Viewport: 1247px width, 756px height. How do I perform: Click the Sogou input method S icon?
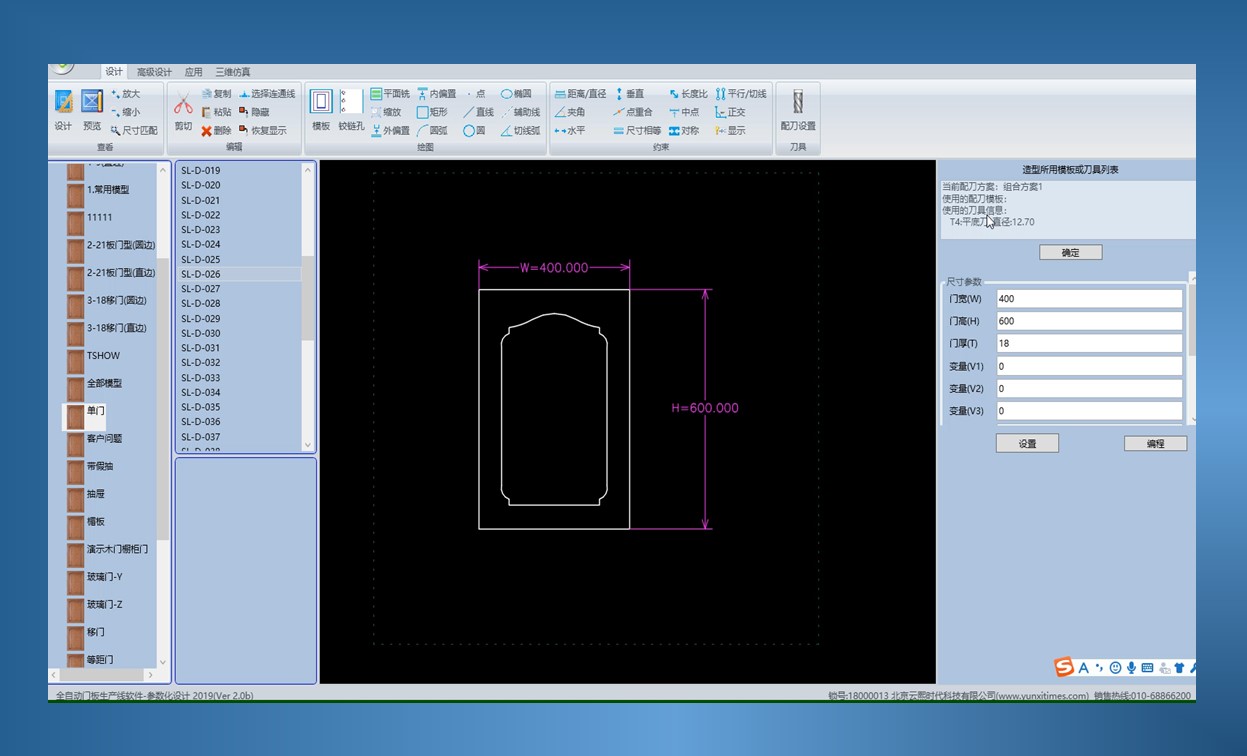1064,667
